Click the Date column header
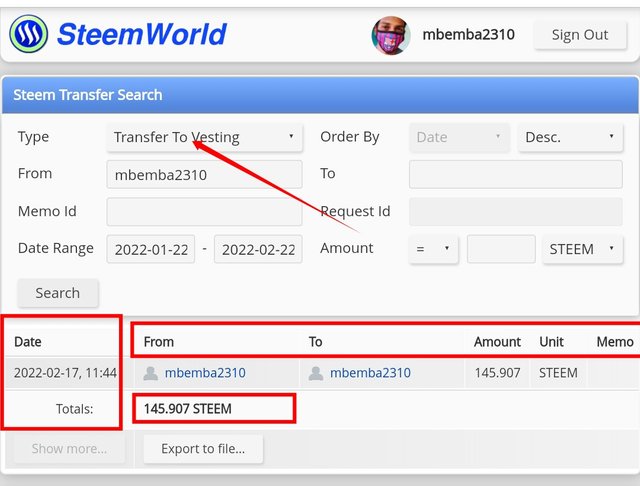 [x=28, y=342]
